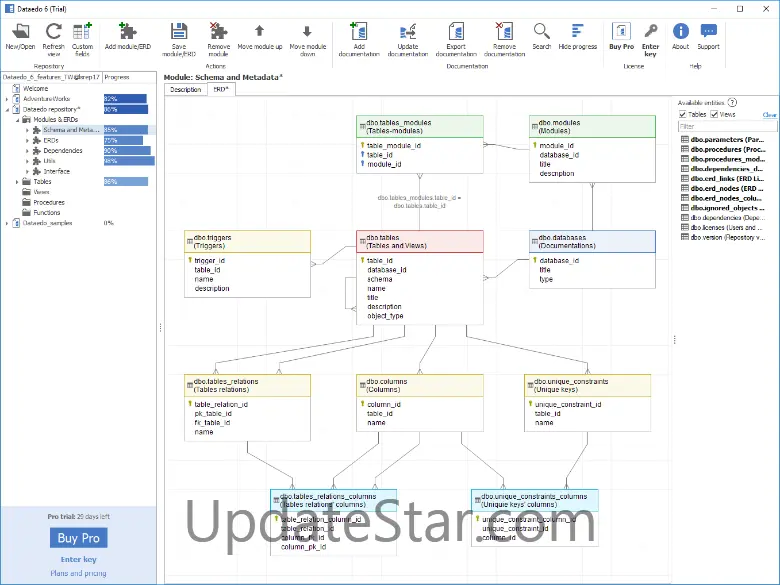
Task: Open the Functions folder in tree
Action: click(x=47, y=212)
